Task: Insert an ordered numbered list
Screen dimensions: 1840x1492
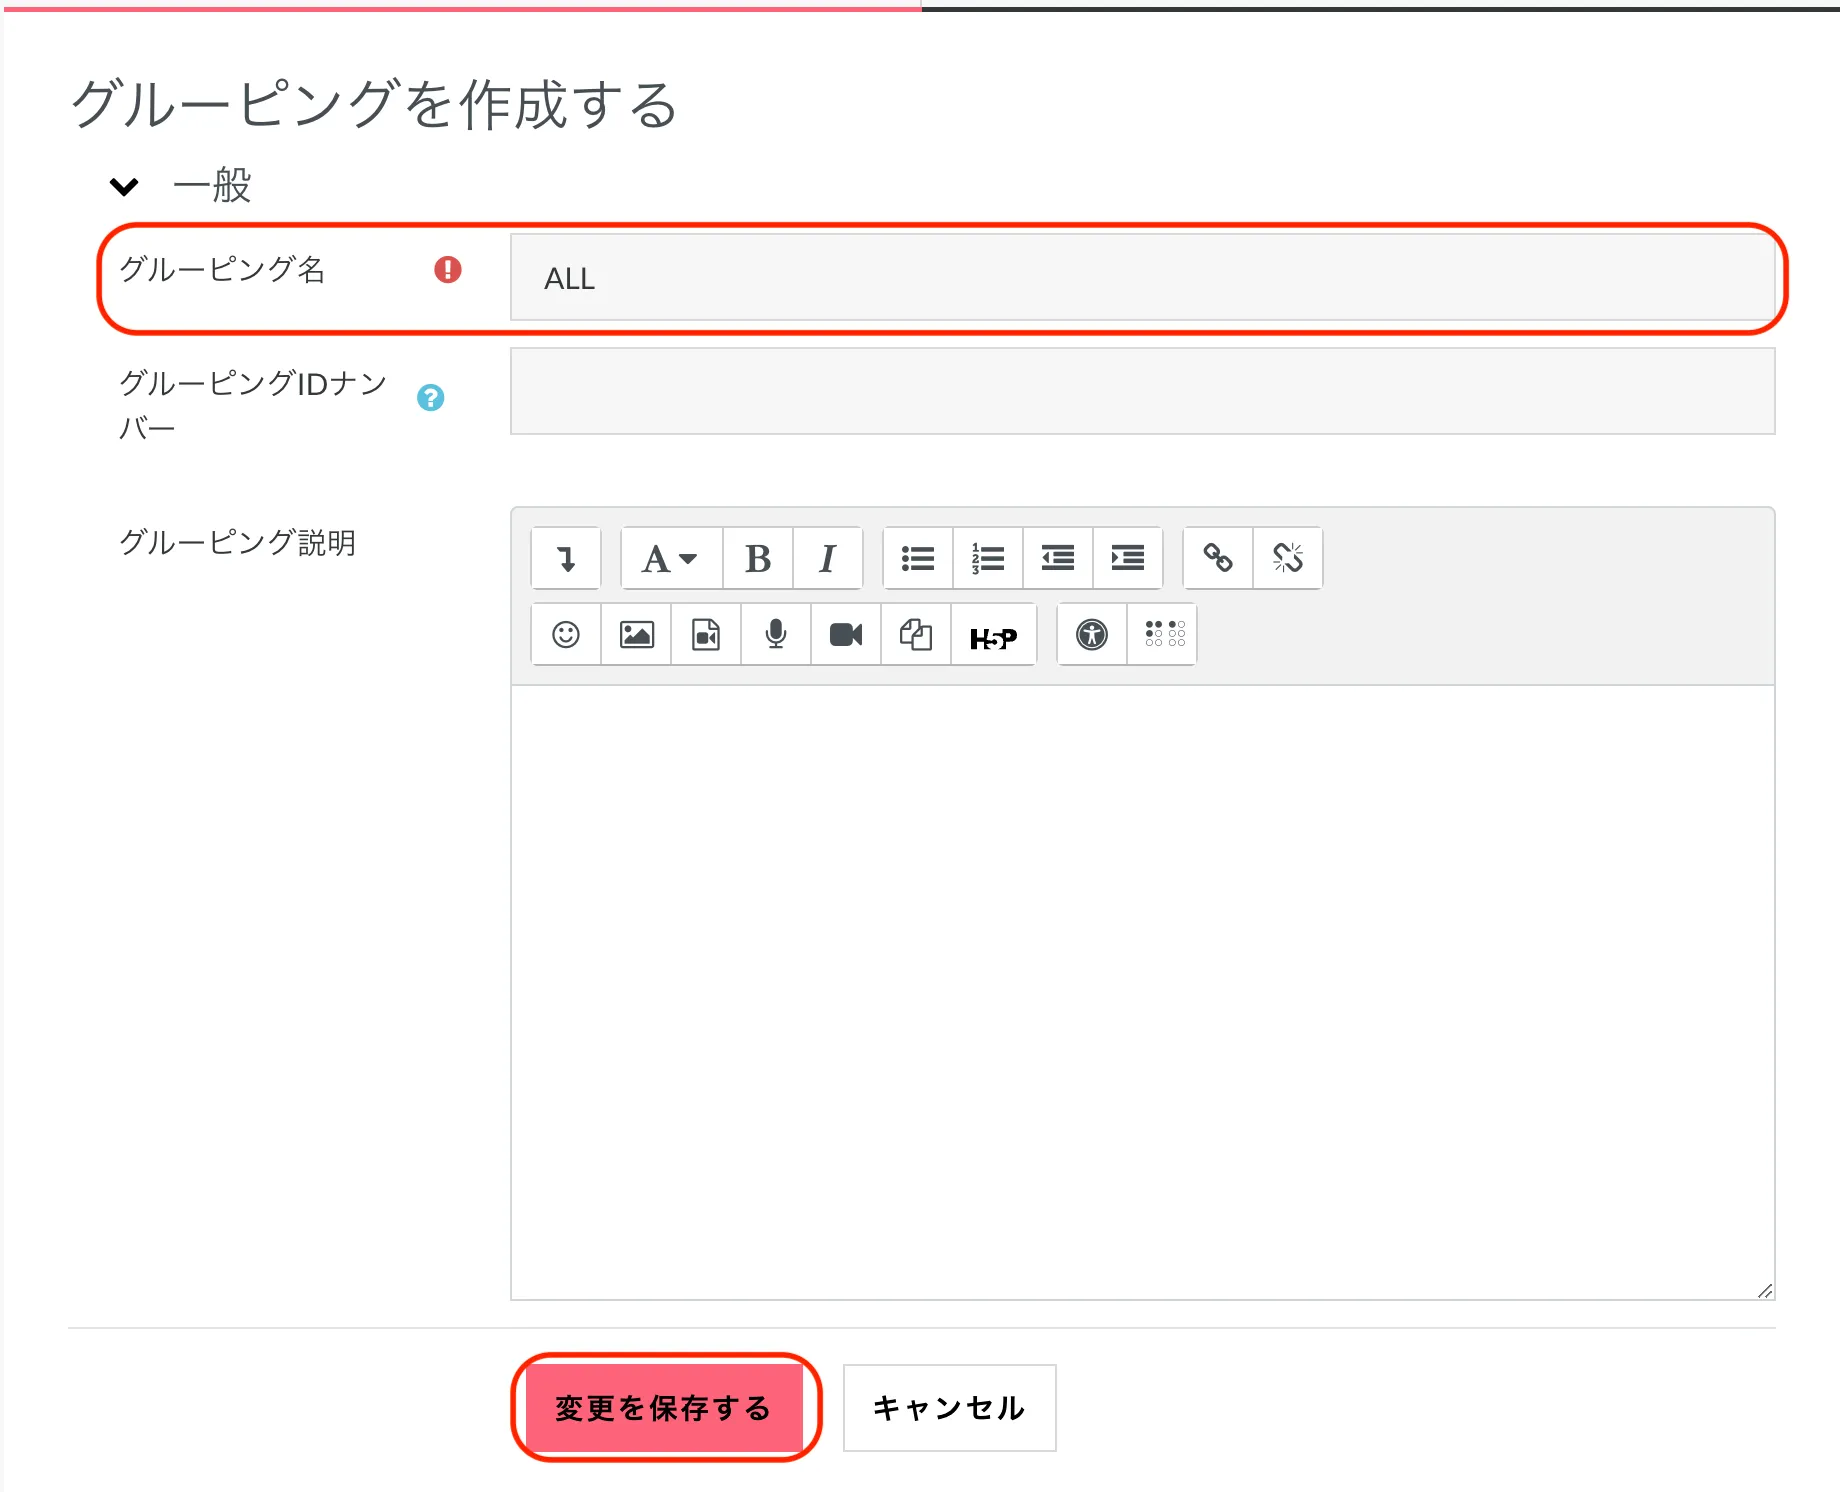Action: click(x=988, y=558)
